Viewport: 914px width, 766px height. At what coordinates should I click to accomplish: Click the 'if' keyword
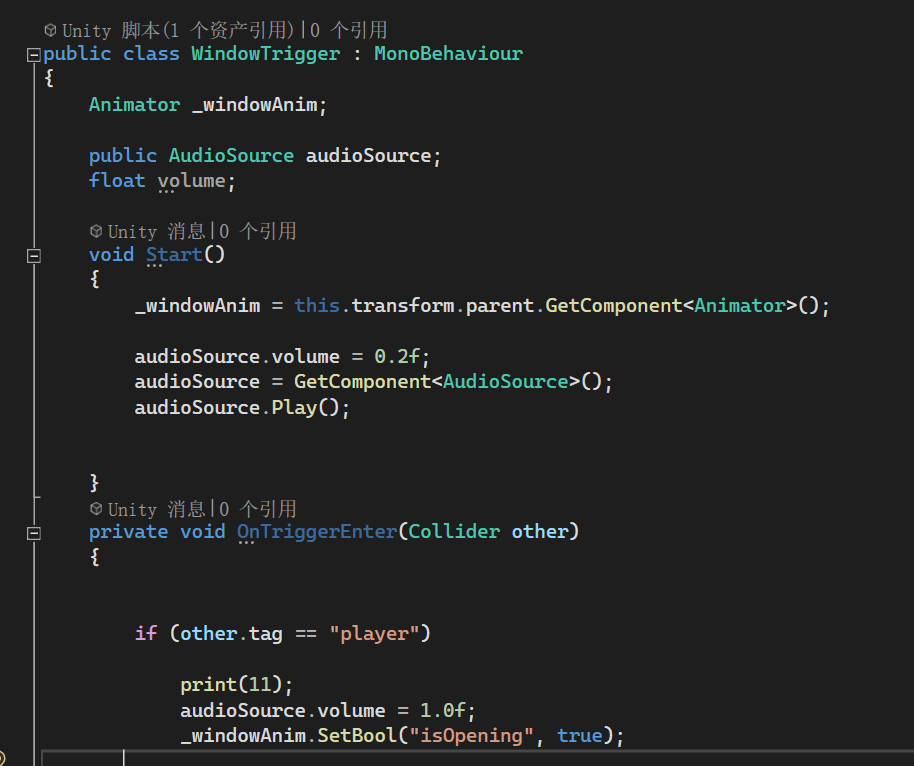[146, 634]
